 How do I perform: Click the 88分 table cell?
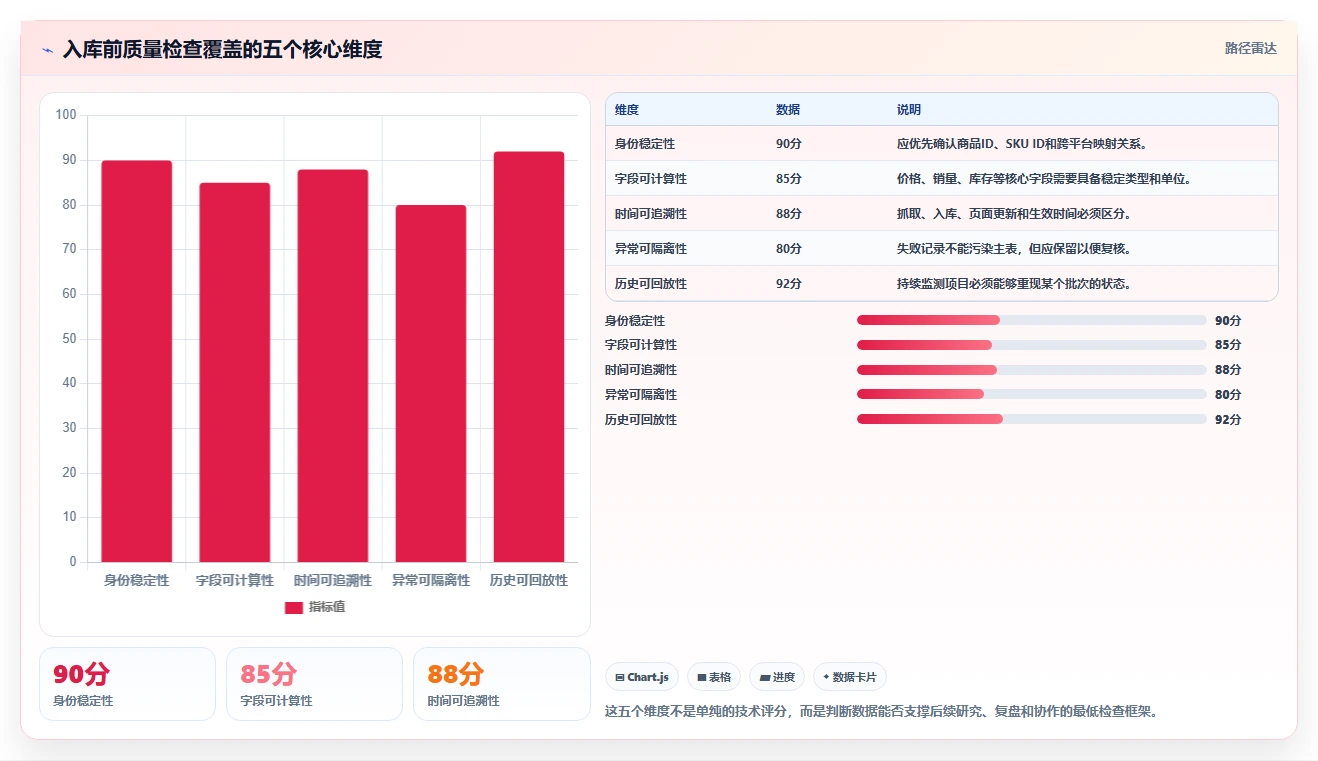click(789, 213)
